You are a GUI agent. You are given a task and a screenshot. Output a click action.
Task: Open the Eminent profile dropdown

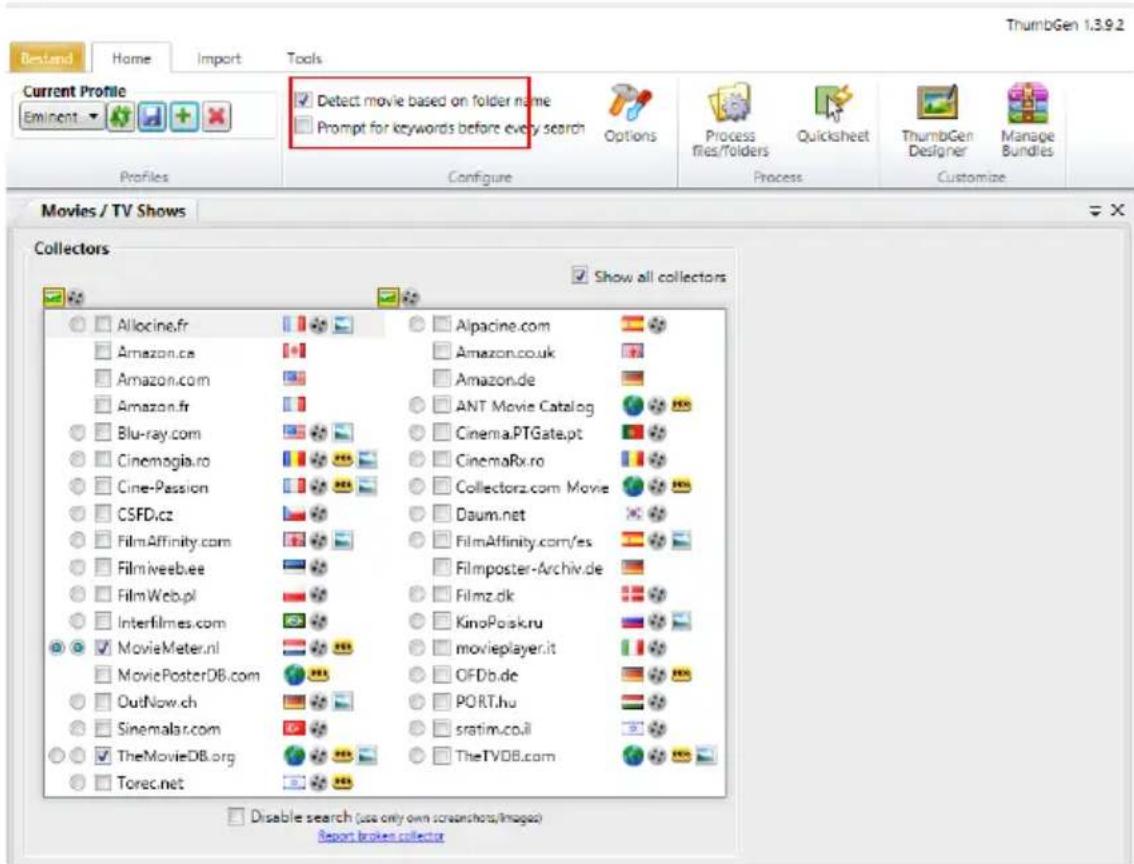pos(61,116)
